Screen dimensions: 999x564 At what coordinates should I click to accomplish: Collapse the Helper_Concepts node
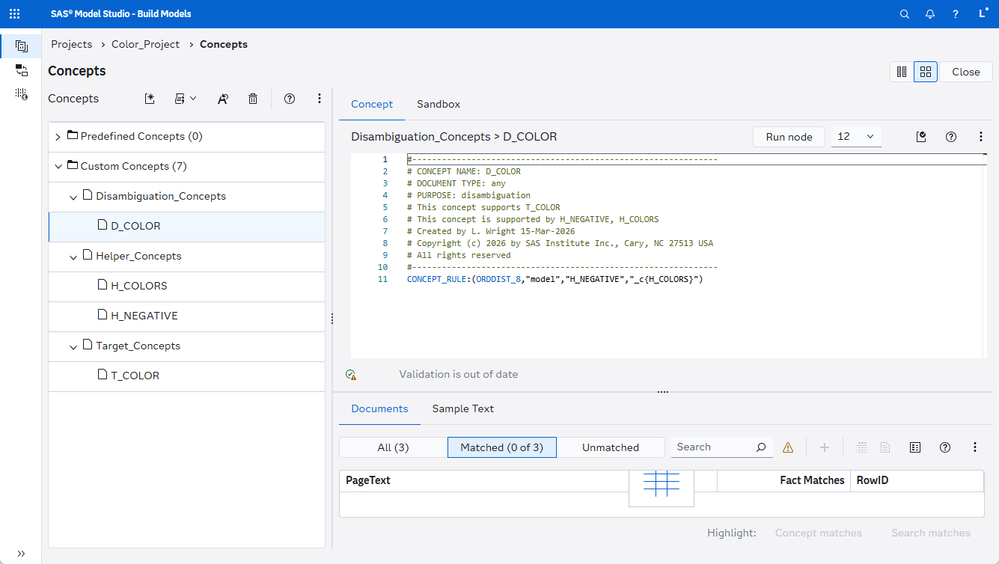(73, 257)
